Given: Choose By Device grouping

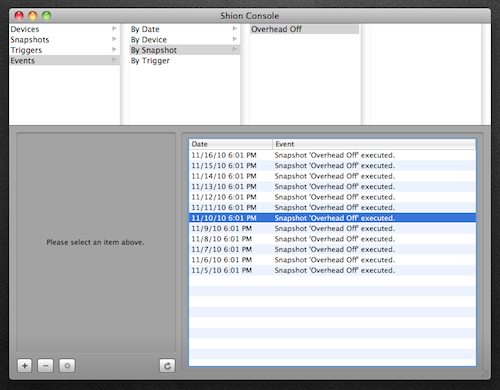Looking at the screenshot, I should point(185,39).
